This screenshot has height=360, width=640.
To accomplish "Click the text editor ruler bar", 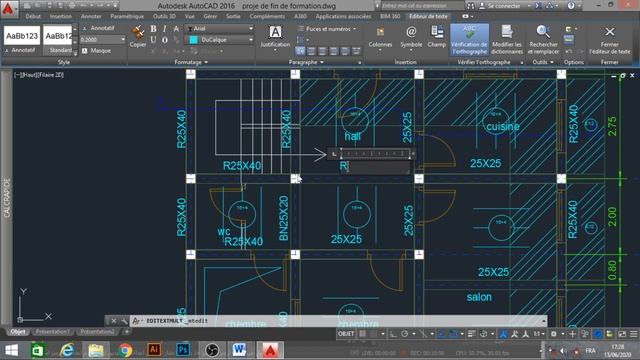I will coord(375,153).
